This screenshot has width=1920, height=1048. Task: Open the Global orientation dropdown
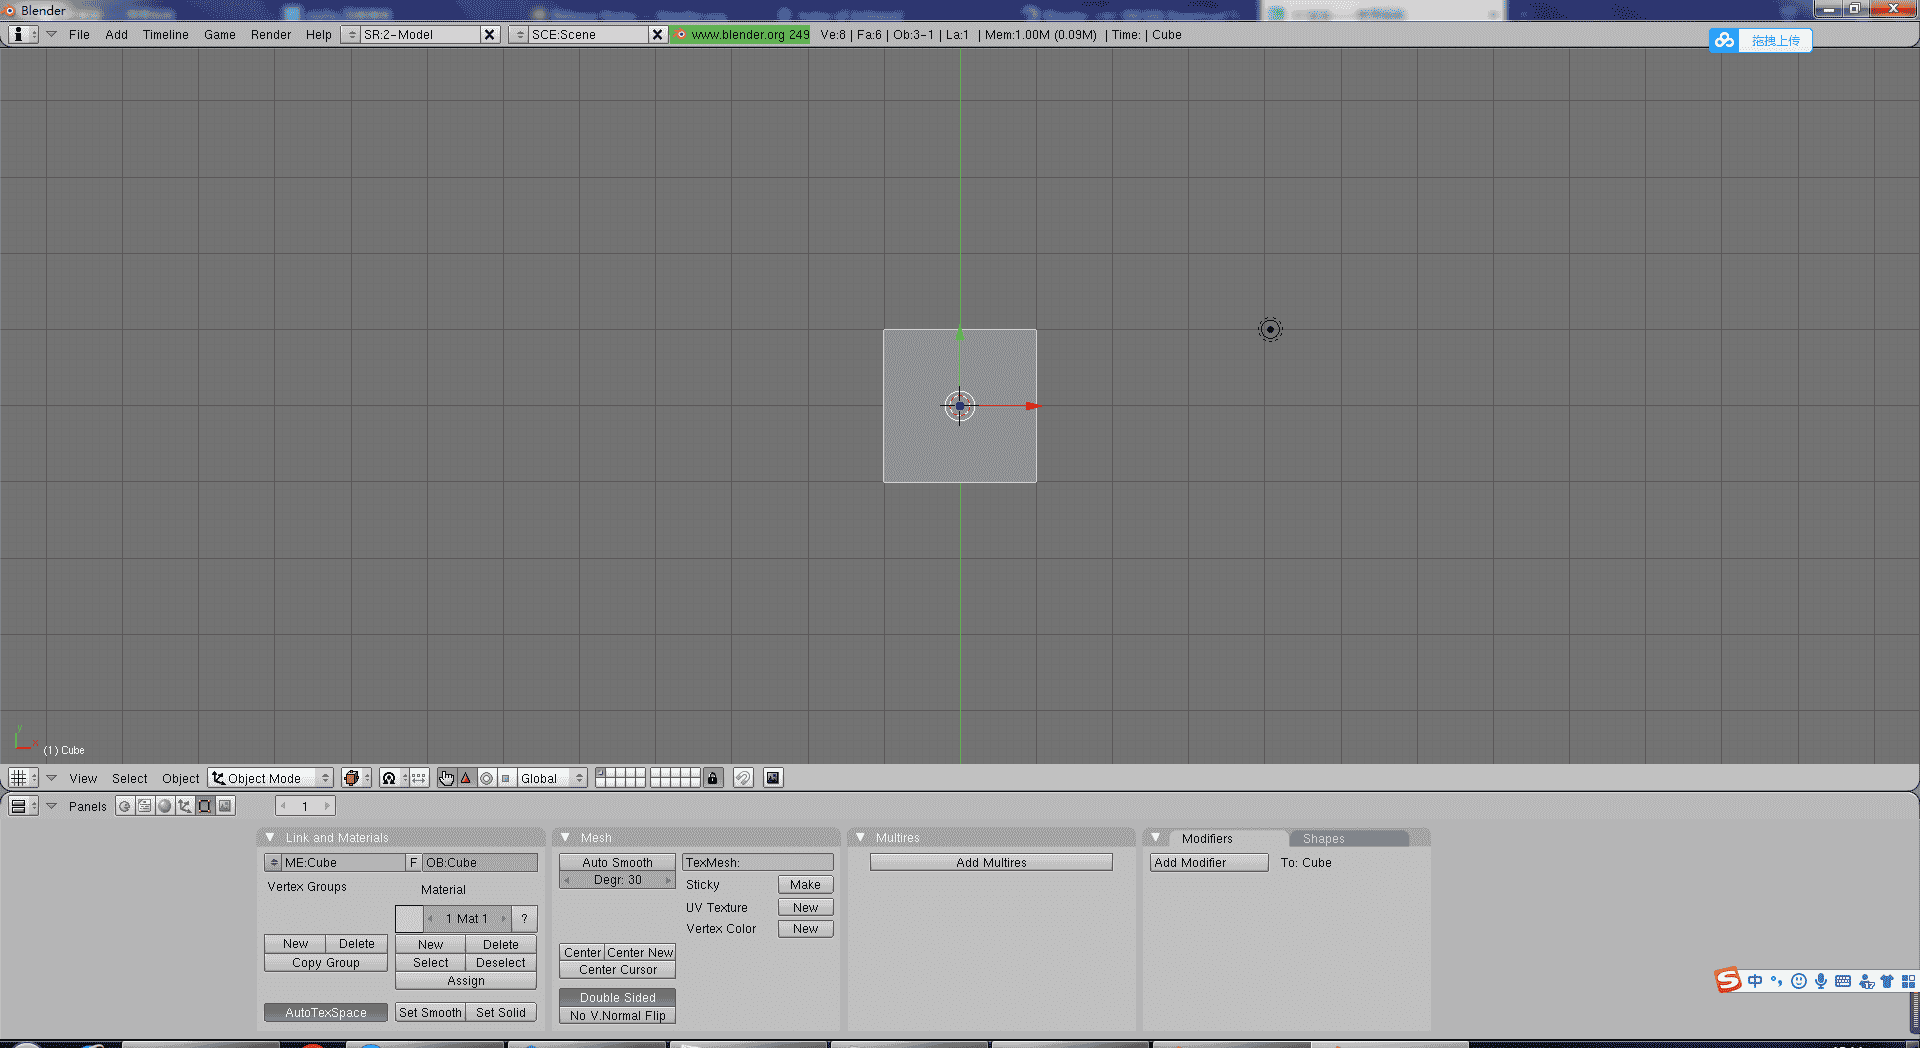point(551,778)
